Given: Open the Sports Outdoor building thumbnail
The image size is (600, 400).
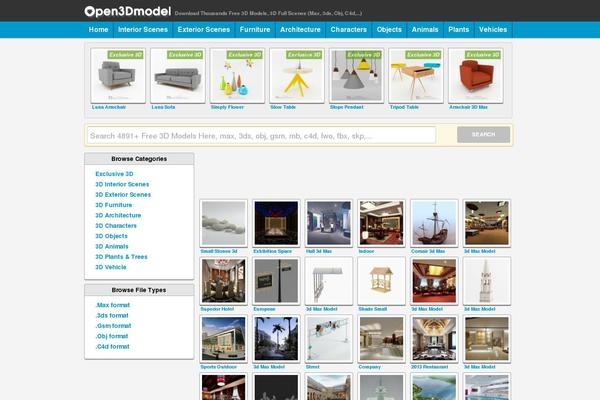Looking at the screenshot, I should coord(223,339).
